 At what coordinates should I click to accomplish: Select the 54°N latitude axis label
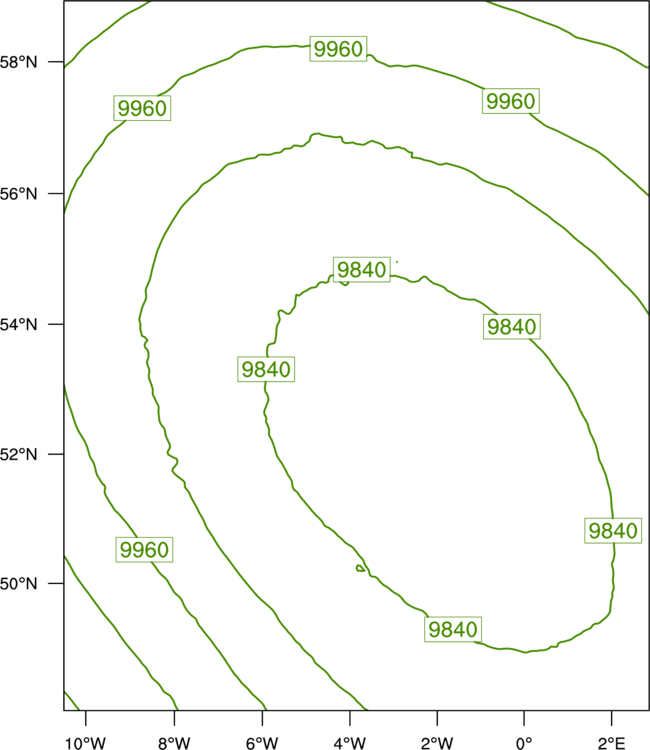(x=18, y=325)
